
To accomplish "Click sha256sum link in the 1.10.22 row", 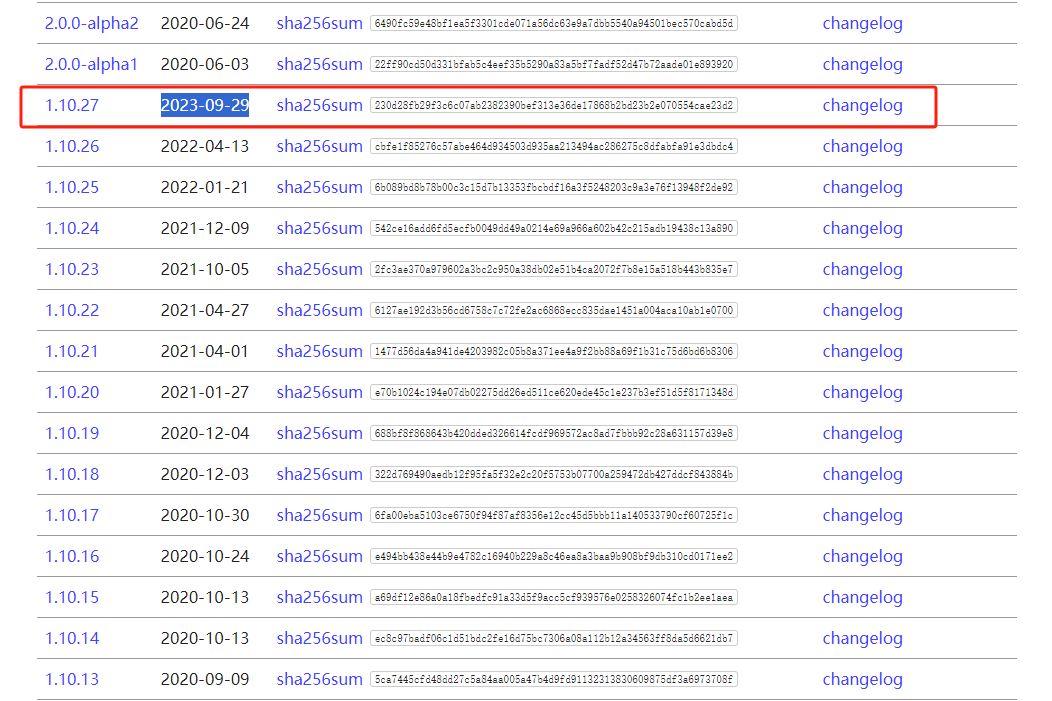I will 319,310.
